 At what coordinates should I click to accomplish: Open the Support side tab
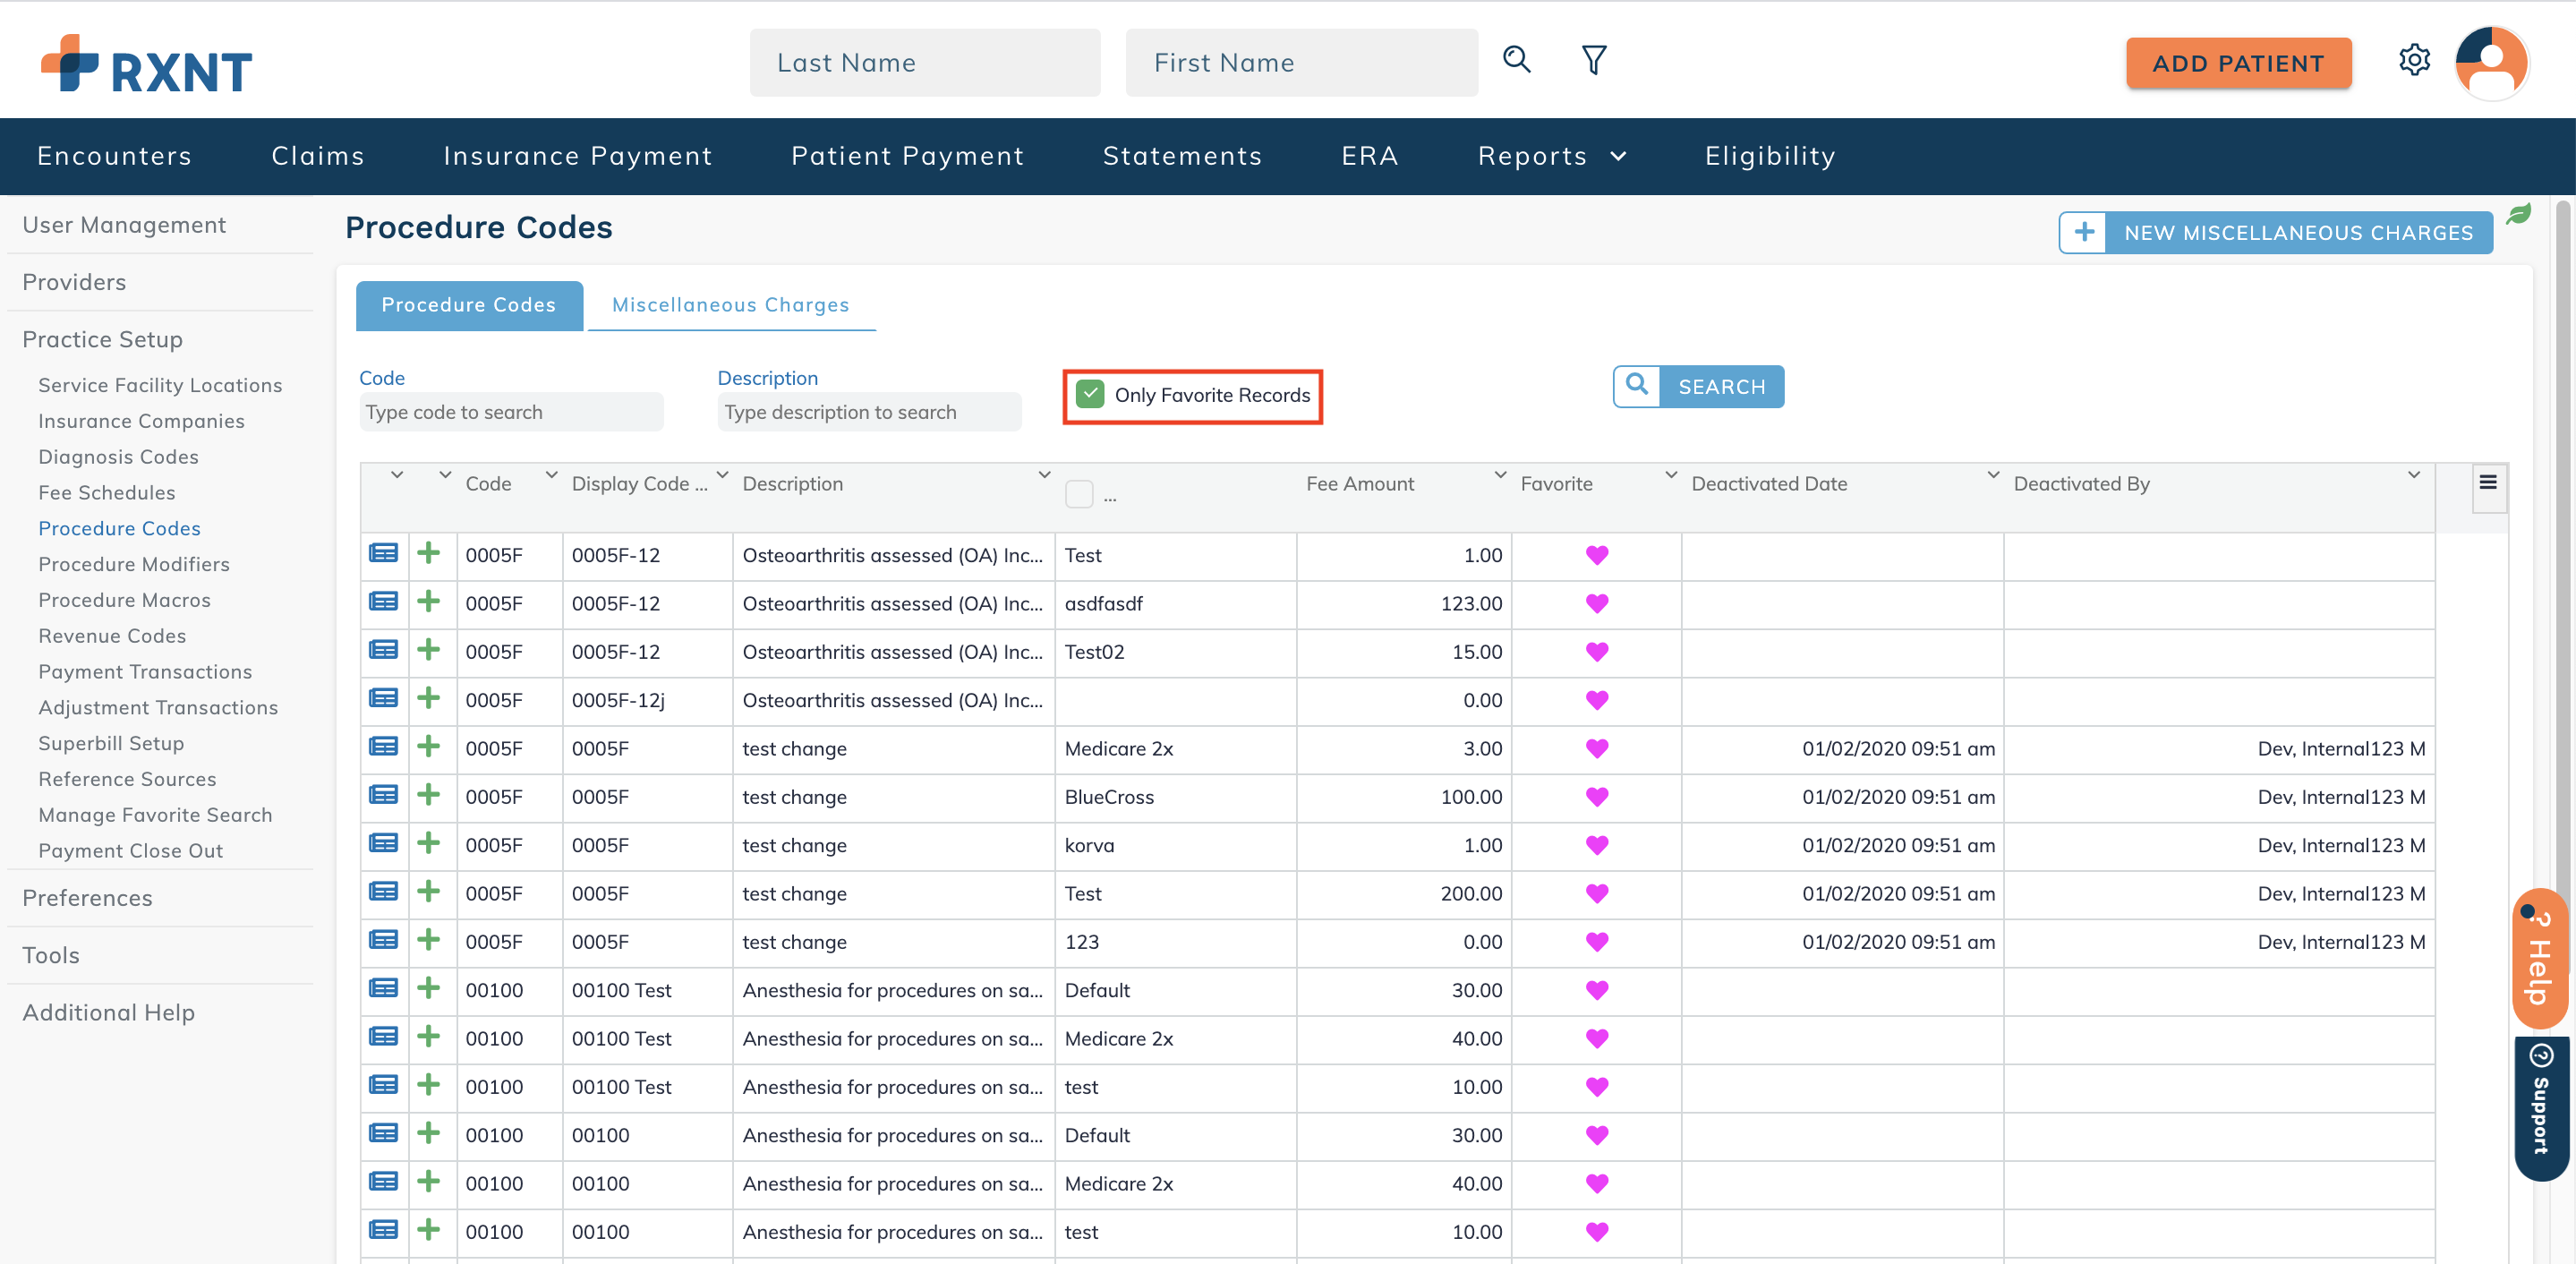pos(2540,1108)
